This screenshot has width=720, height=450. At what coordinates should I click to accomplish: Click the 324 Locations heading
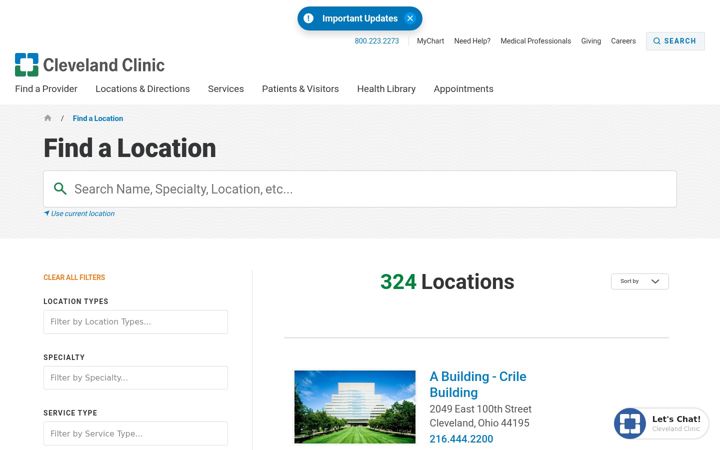click(447, 281)
